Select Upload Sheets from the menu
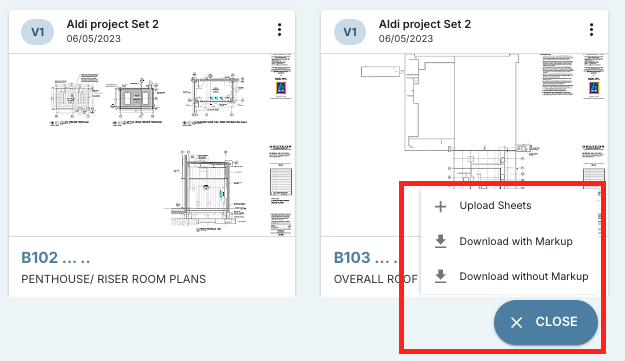 [509, 206]
